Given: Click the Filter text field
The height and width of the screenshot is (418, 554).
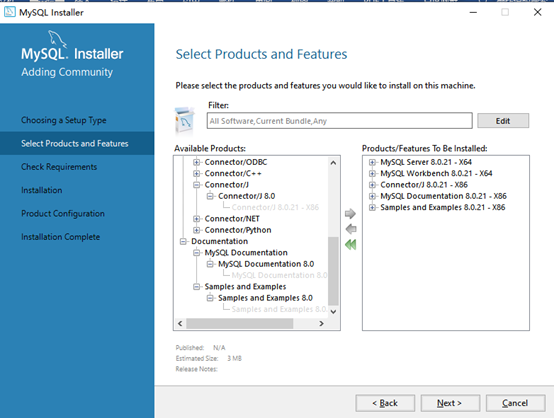Looking at the screenshot, I should [340, 121].
